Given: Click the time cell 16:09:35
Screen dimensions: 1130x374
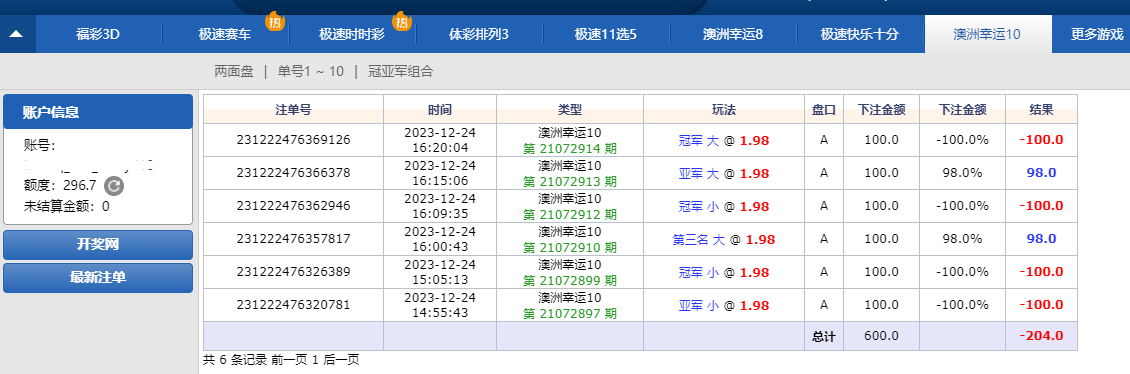Looking at the screenshot, I should coord(440,214).
